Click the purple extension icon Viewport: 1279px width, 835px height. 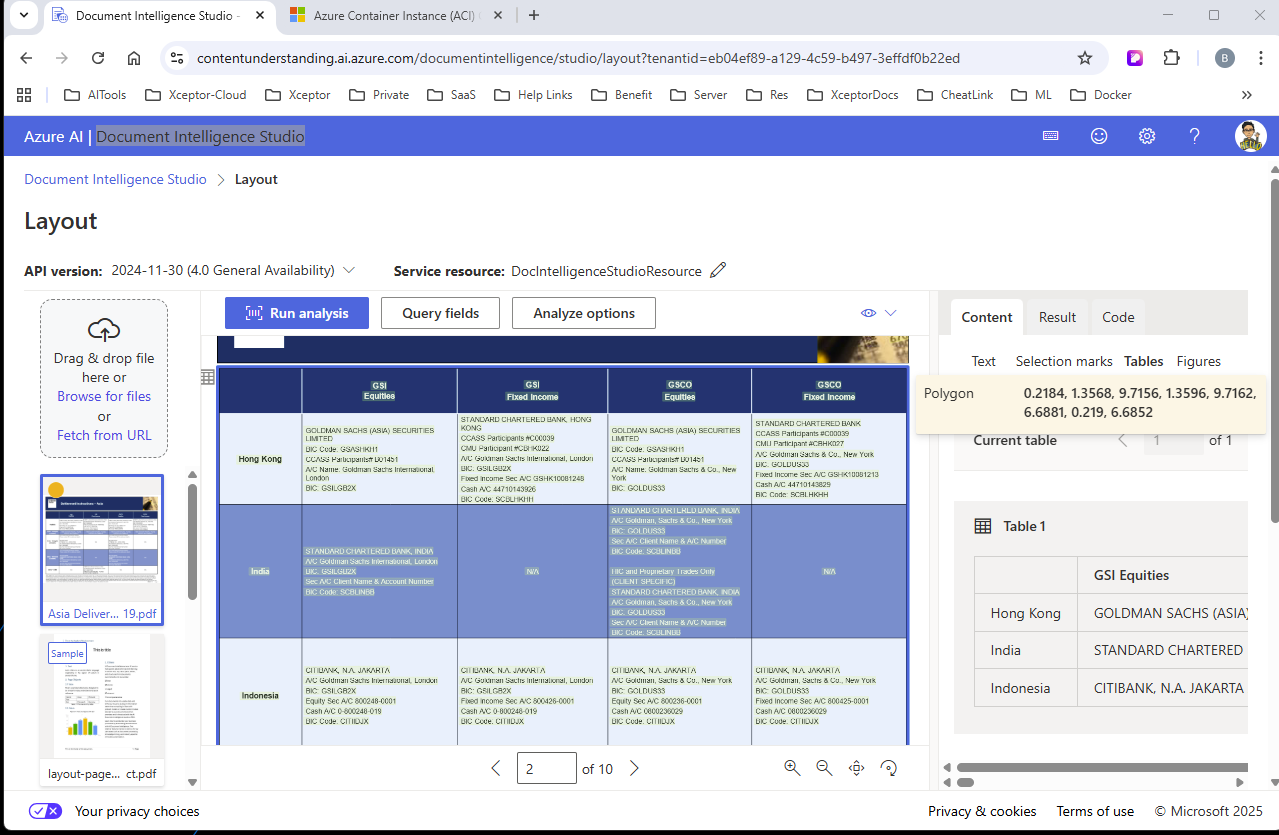coord(1135,58)
